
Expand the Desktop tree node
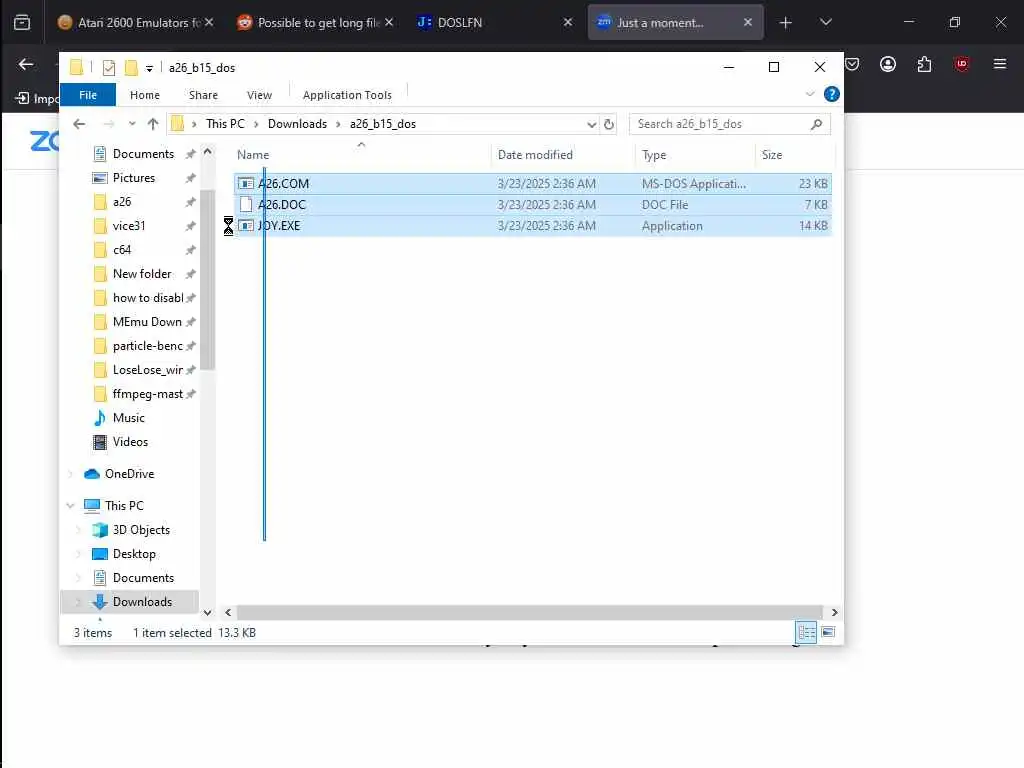coord(78,554)
